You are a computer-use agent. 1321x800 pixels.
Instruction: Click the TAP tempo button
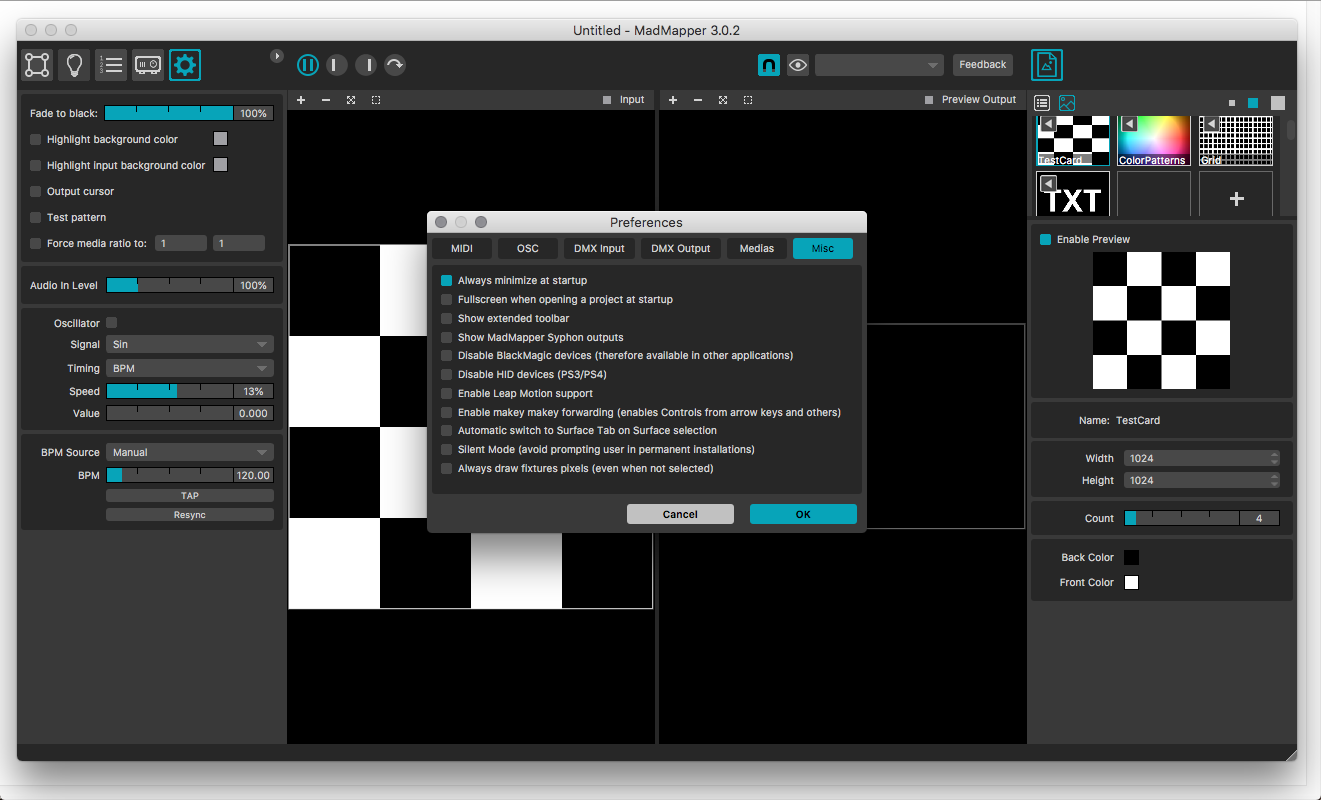pos(189,495)
